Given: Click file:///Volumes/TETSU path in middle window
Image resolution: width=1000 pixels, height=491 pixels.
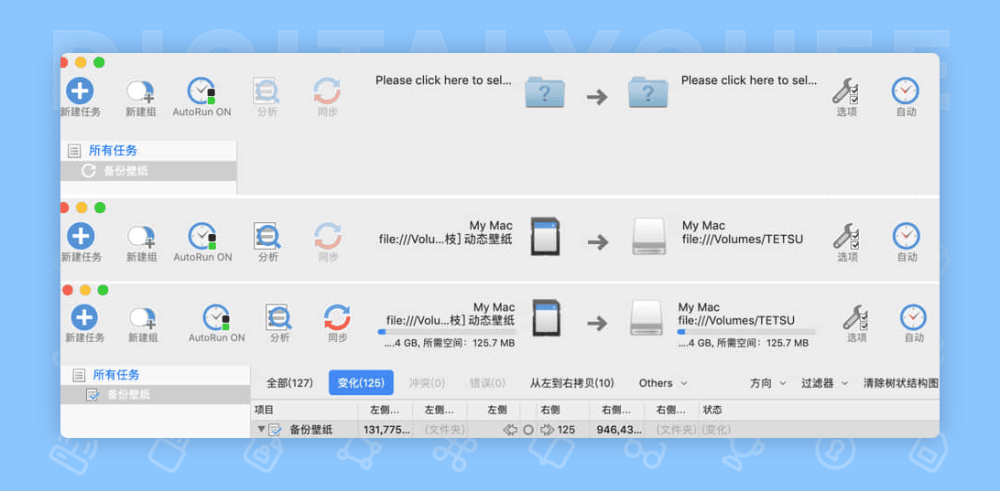Looking at the screenshot, I should point(742,240).
